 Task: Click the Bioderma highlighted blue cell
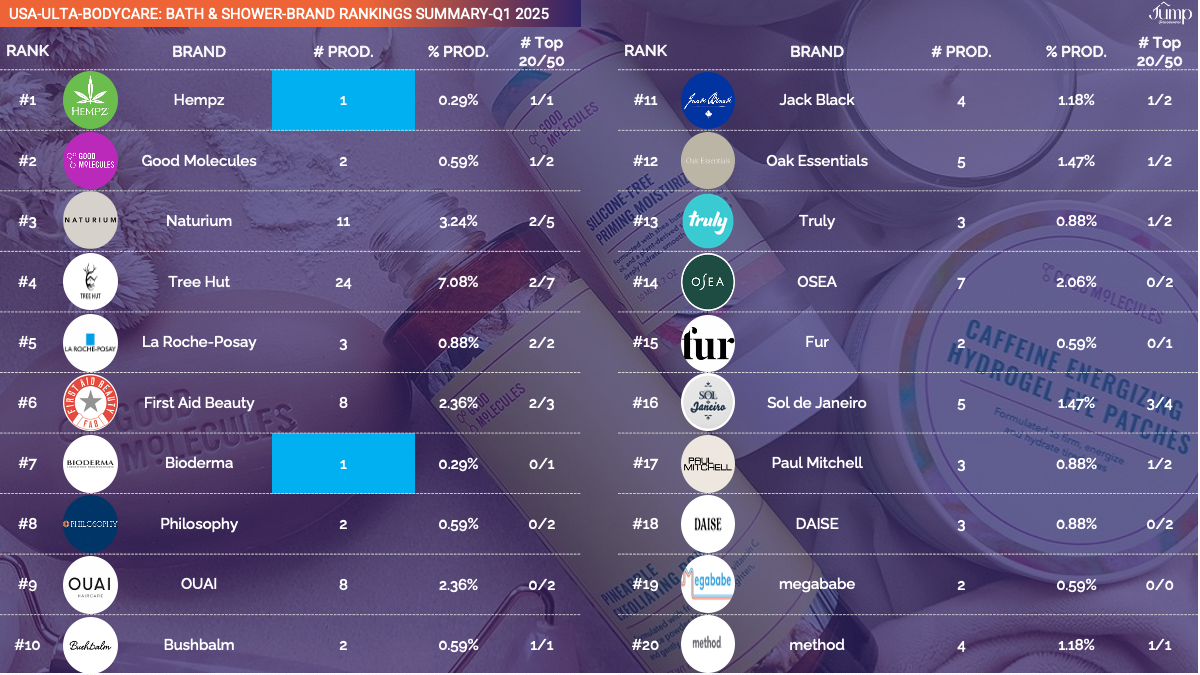tap(343, 463)
